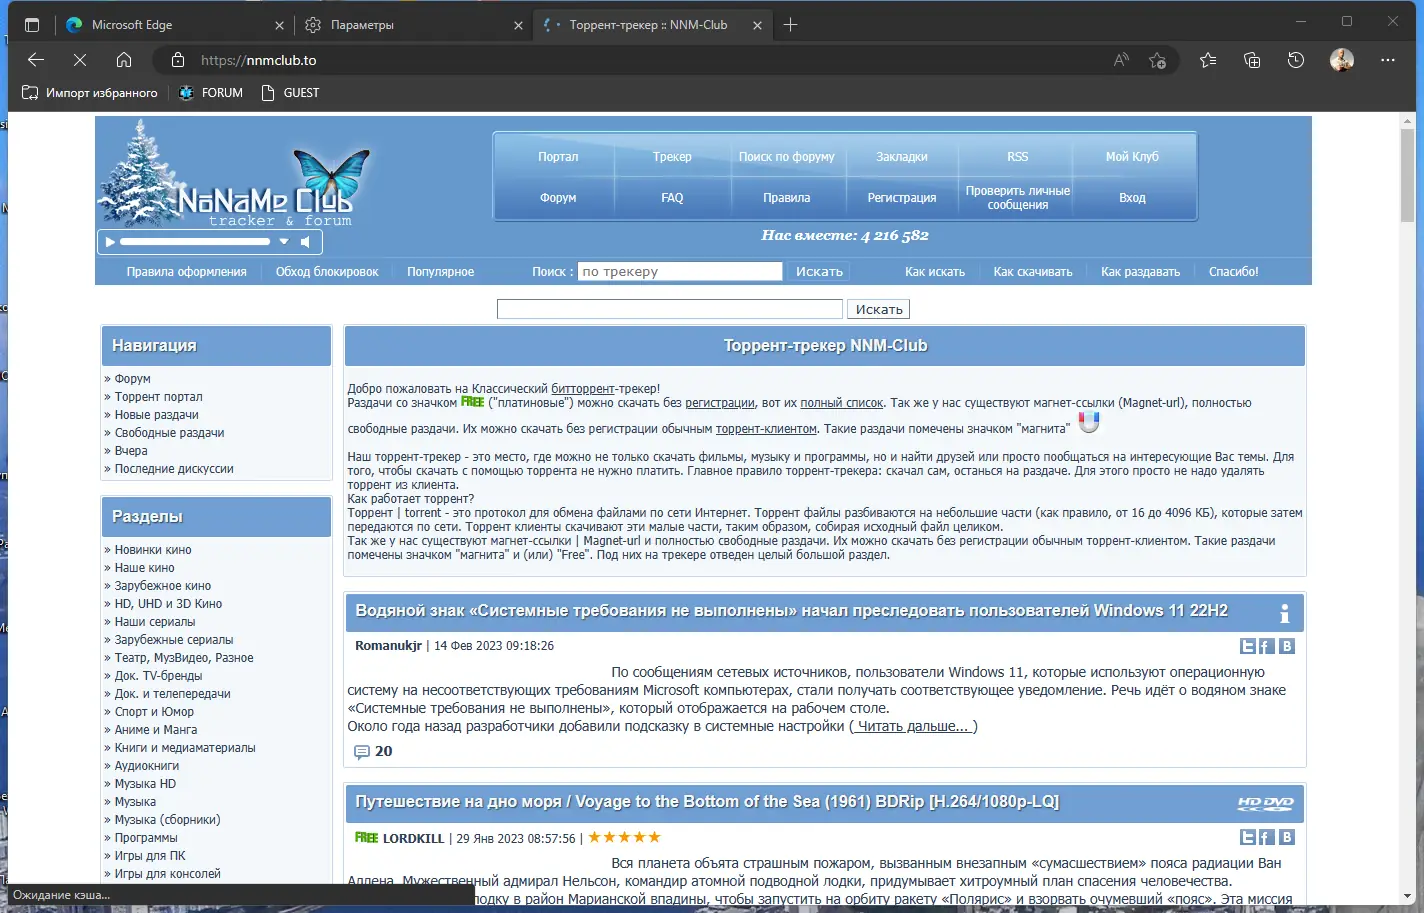Mute the site audio player speaker
The width and height of the screenshot is (1424, 913).
[x=306, y=242]
